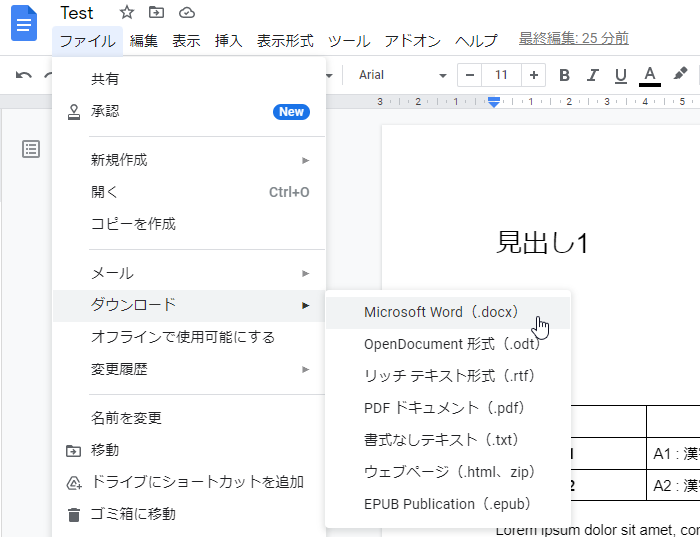
Task: Select the highlight color pen icon
Action: pos(680,75)
